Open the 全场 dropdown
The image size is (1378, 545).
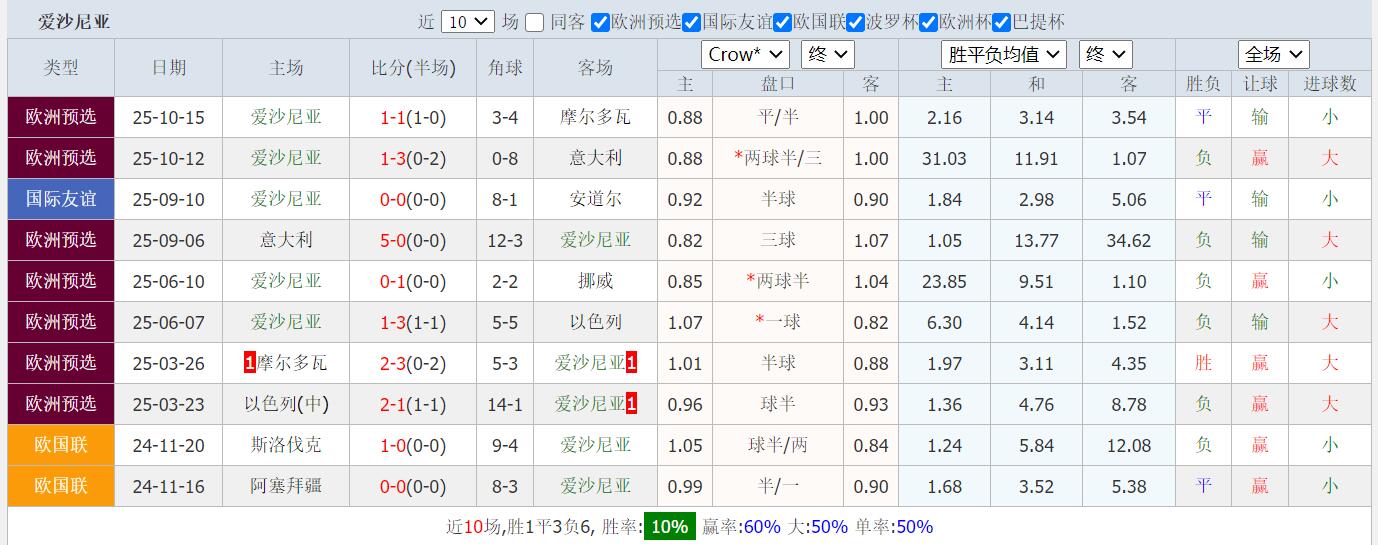1273,55
